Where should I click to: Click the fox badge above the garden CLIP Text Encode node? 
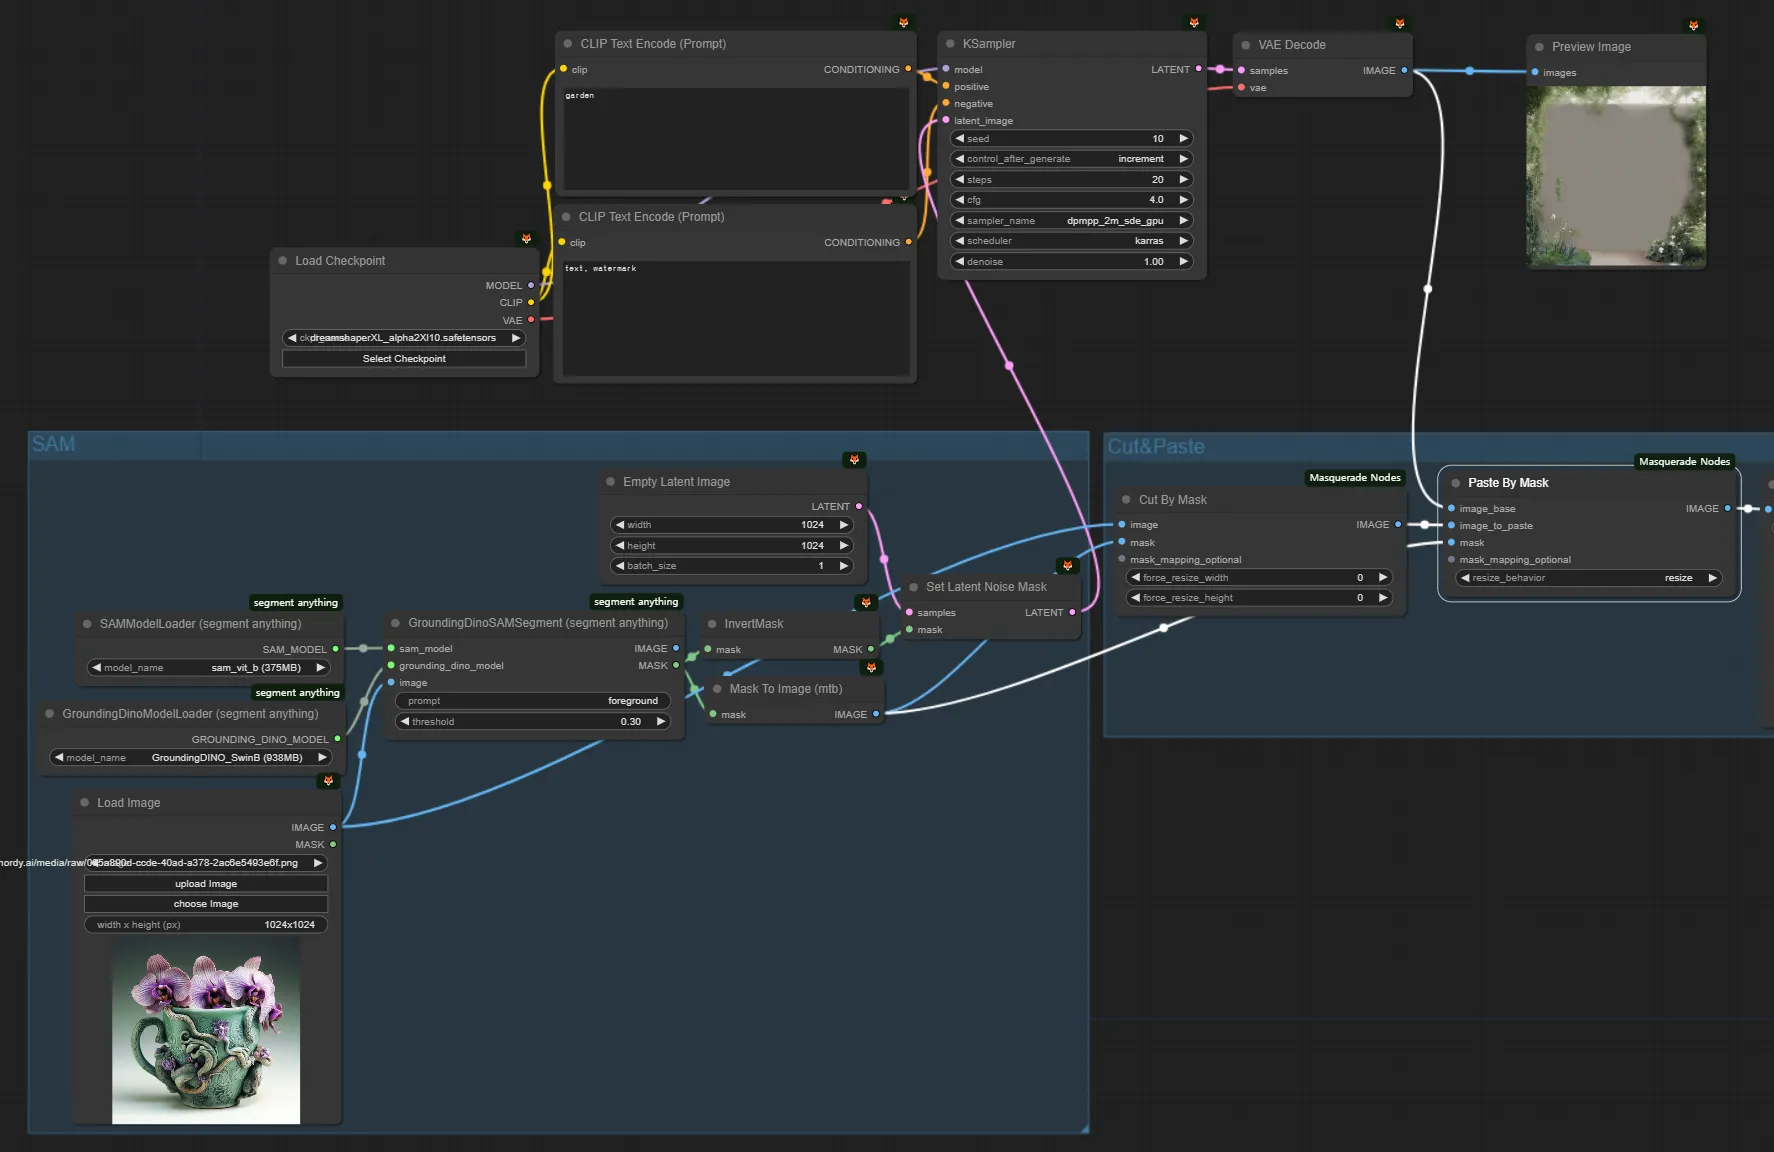tap(904, 22)
